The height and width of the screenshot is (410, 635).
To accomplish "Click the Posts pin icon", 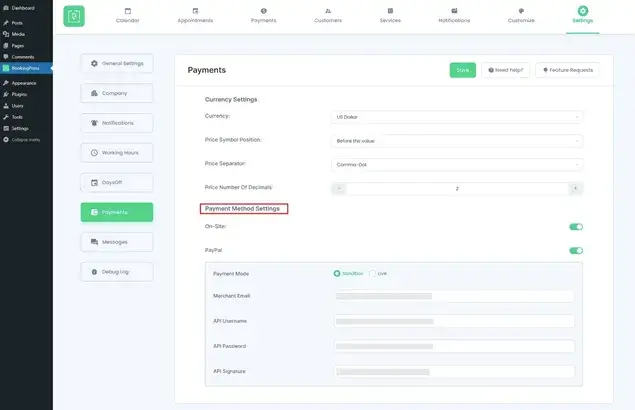I will pyautogui.click(x=6, y=23).
